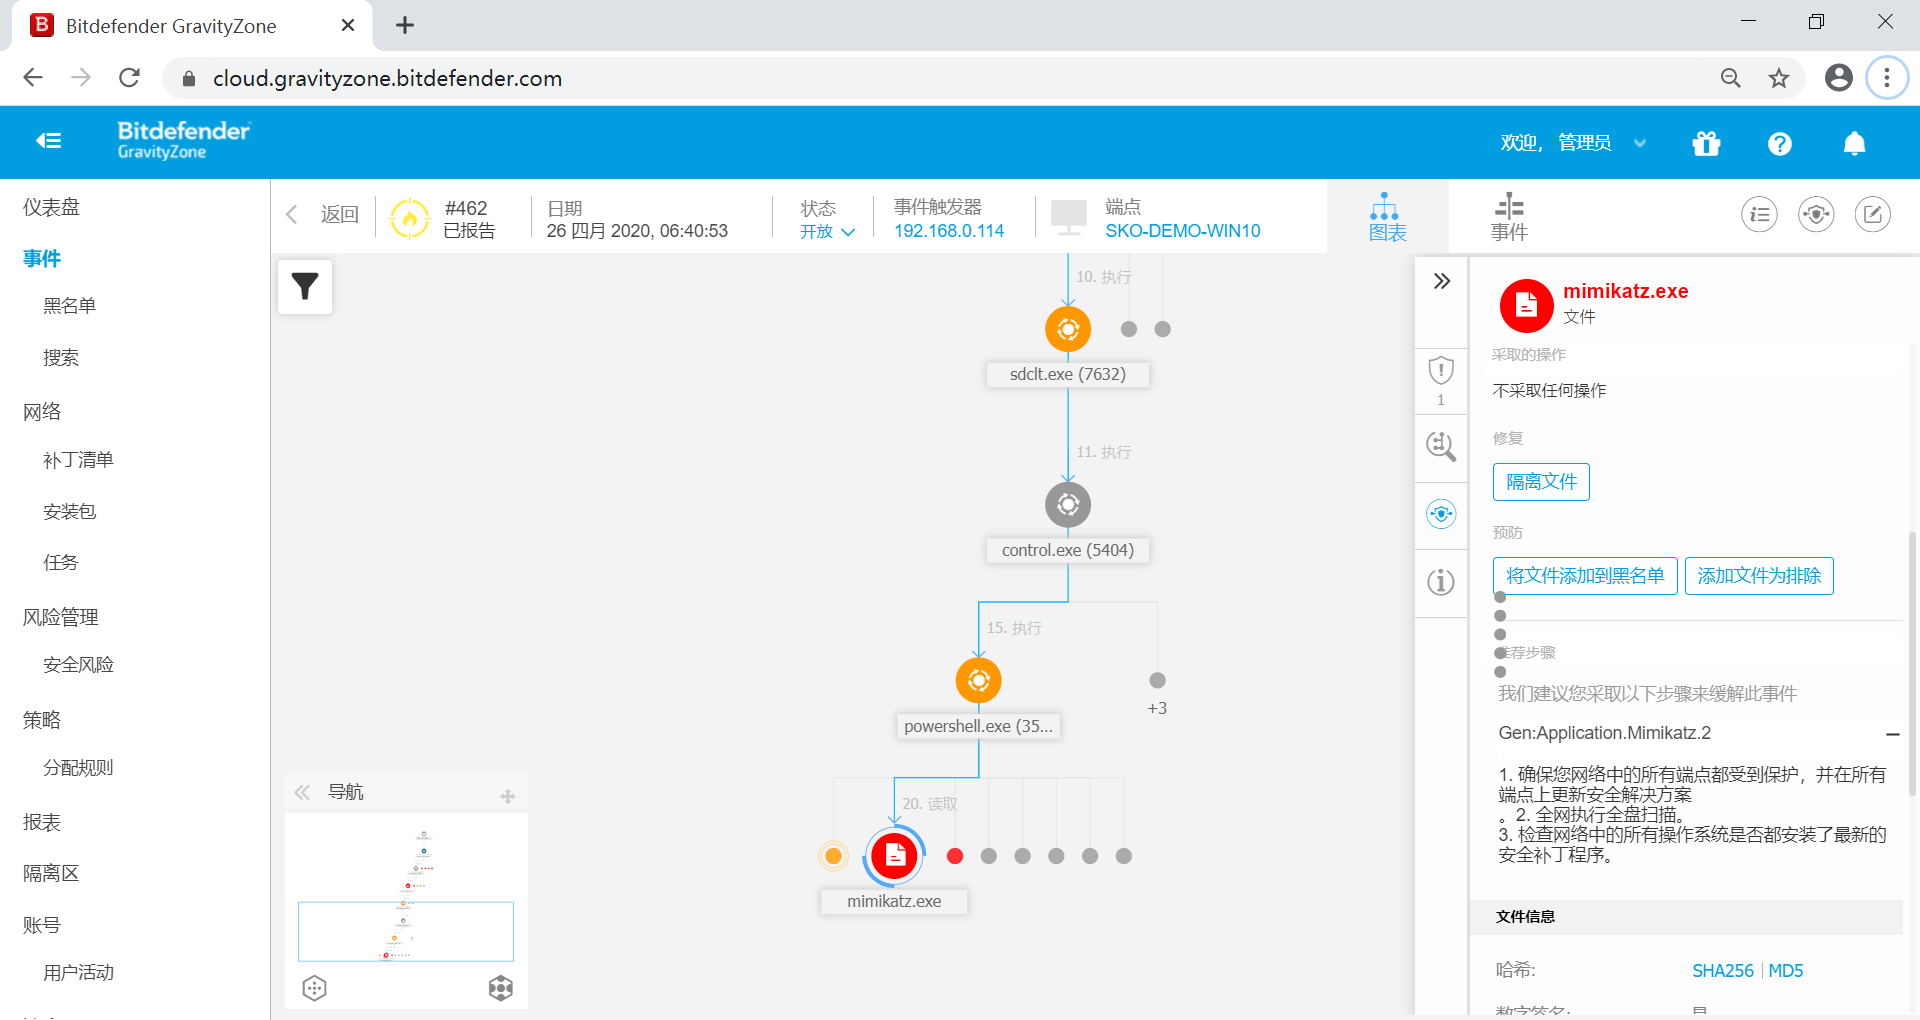Open the notifications bell
This screenshot has width=1920, height=1020.
pos(1854,144)
